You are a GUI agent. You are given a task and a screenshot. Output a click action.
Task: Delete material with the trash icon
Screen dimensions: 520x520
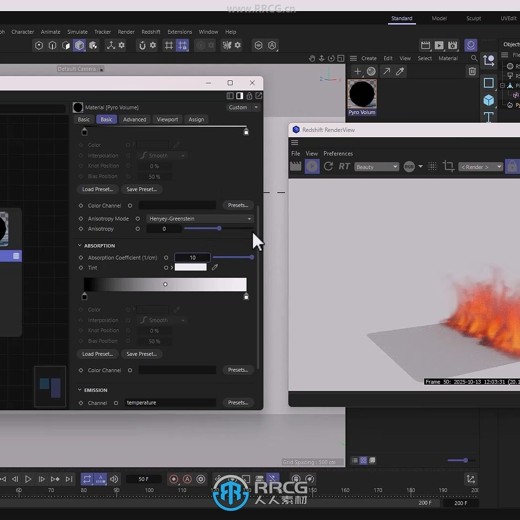point(472,71)
